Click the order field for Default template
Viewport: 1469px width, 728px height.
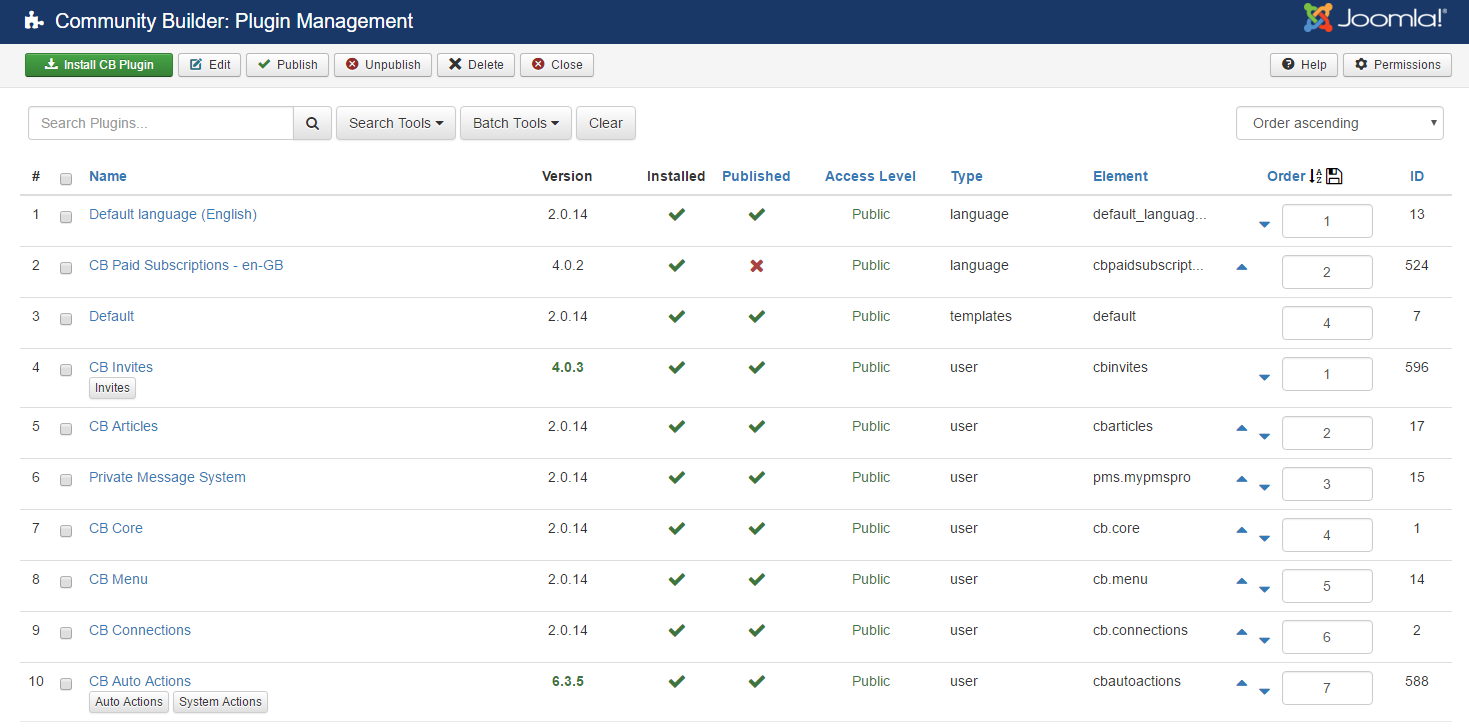click(1327, 323)
